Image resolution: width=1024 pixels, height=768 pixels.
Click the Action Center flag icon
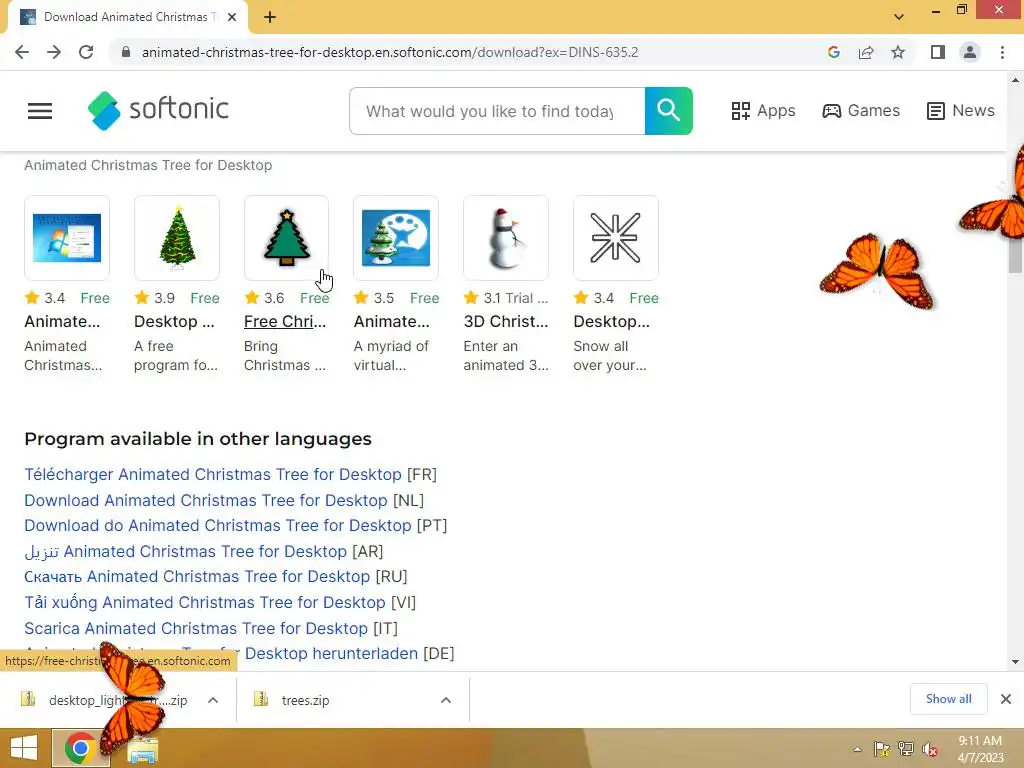click(882, 749)
